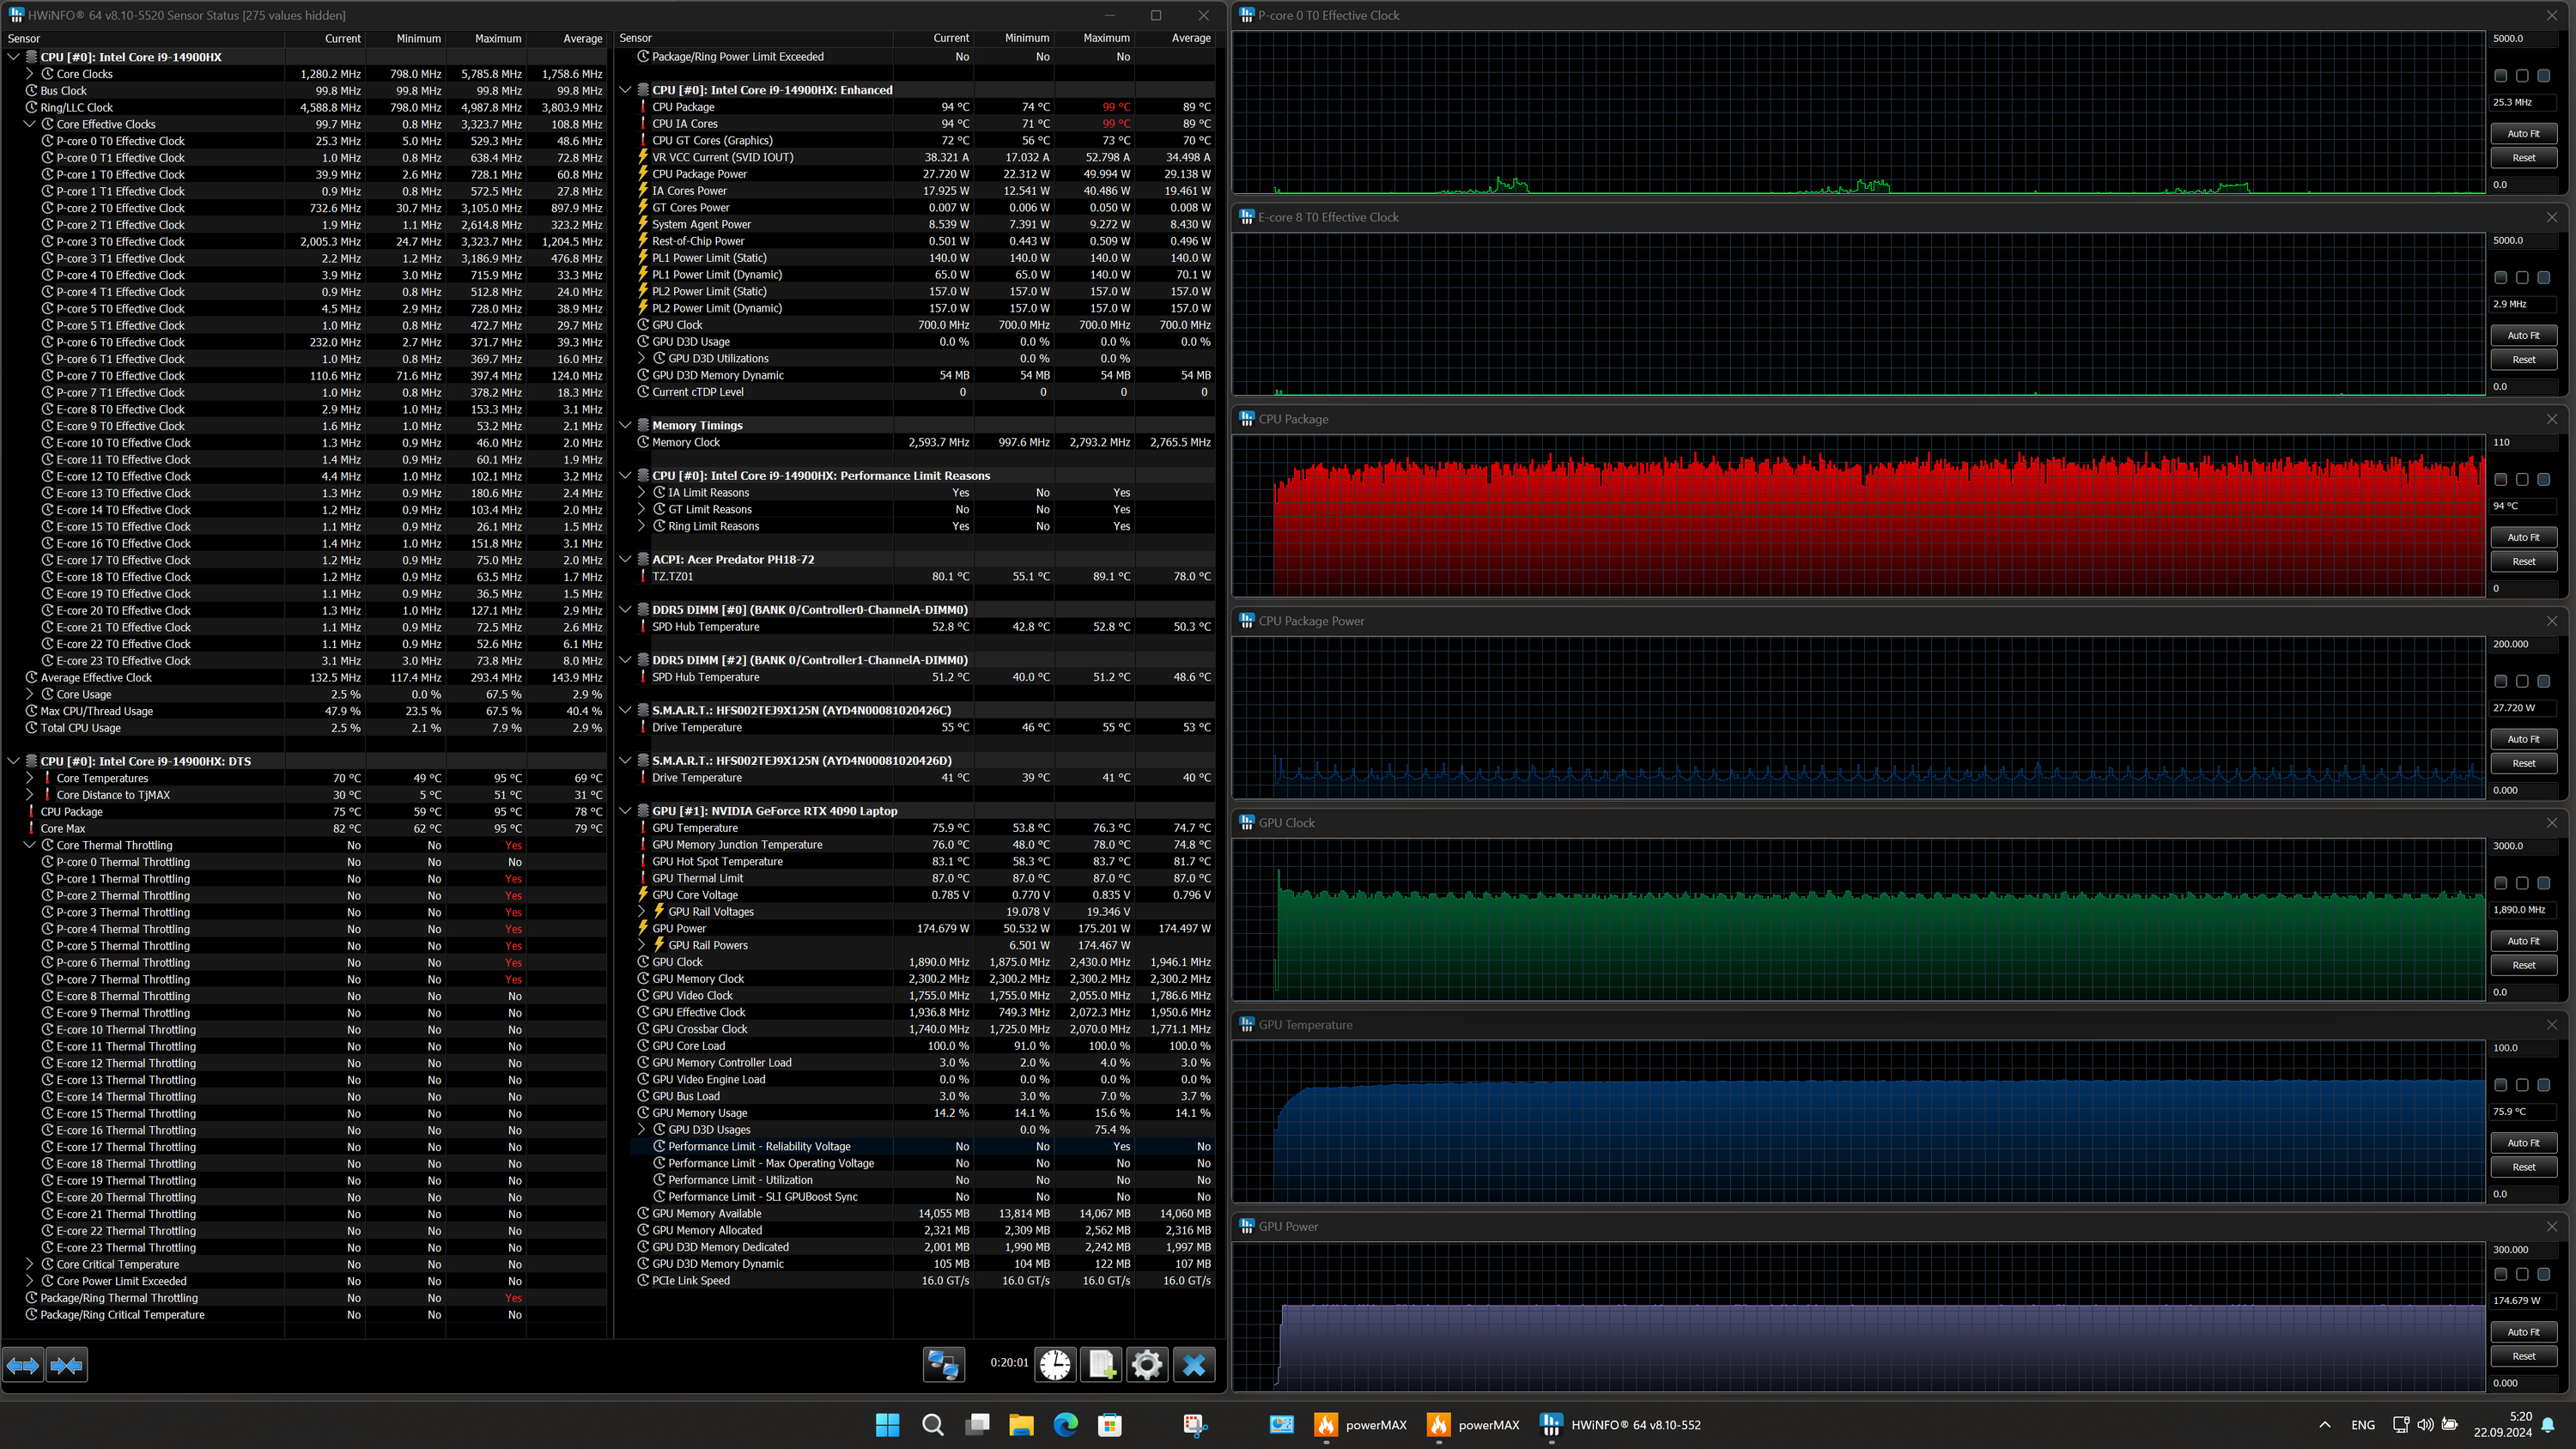Click the 110 max scale field of CPU Package graph
This screenshot has height=1449, width=2576.
coord(2523,442)
